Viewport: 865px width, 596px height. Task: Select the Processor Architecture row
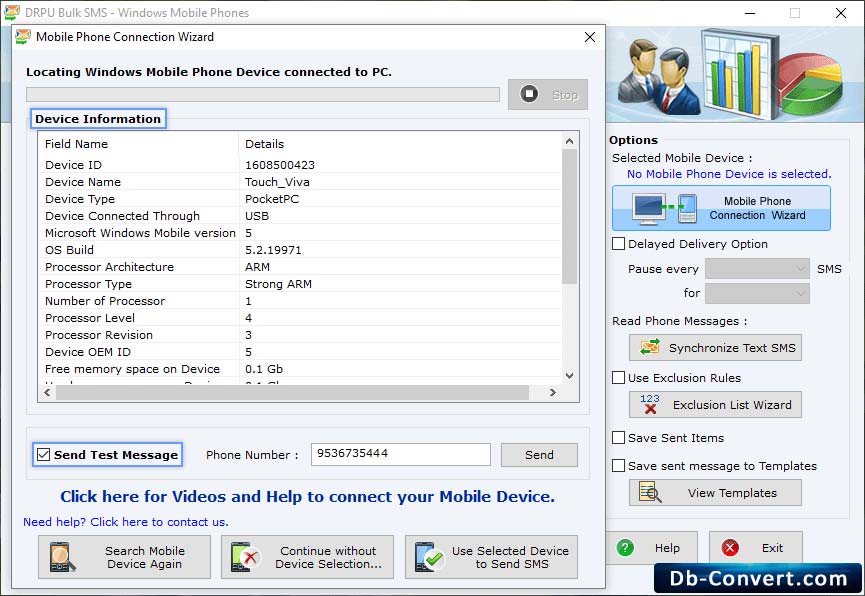tap(300, 267)
